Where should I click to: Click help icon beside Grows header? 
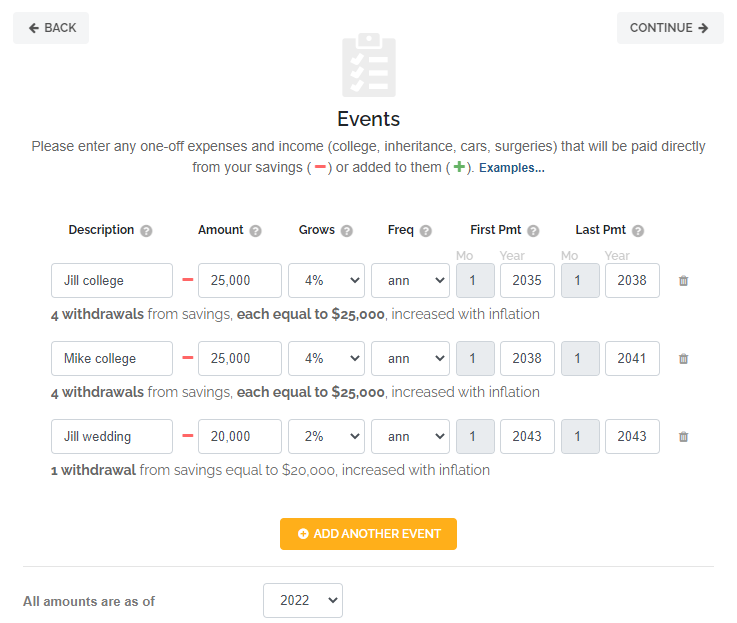click(x=347, y=231)
